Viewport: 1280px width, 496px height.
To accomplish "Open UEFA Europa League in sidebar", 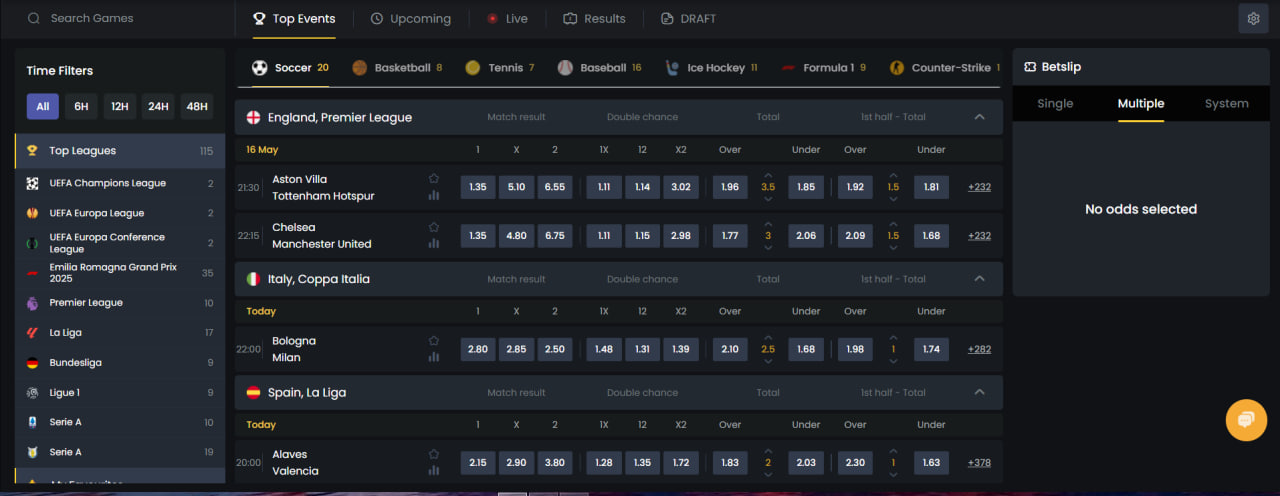I will tap(120, 213).
